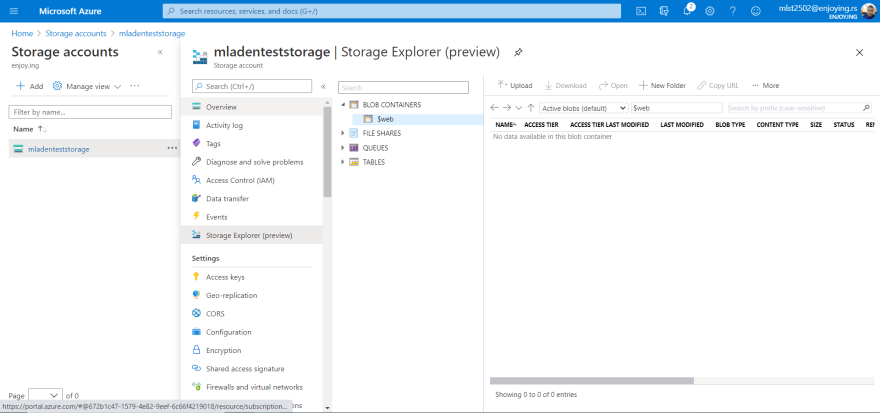Open the ellipsis menu for mladenteststorage row
880x413 pixels.
[172, 148]
